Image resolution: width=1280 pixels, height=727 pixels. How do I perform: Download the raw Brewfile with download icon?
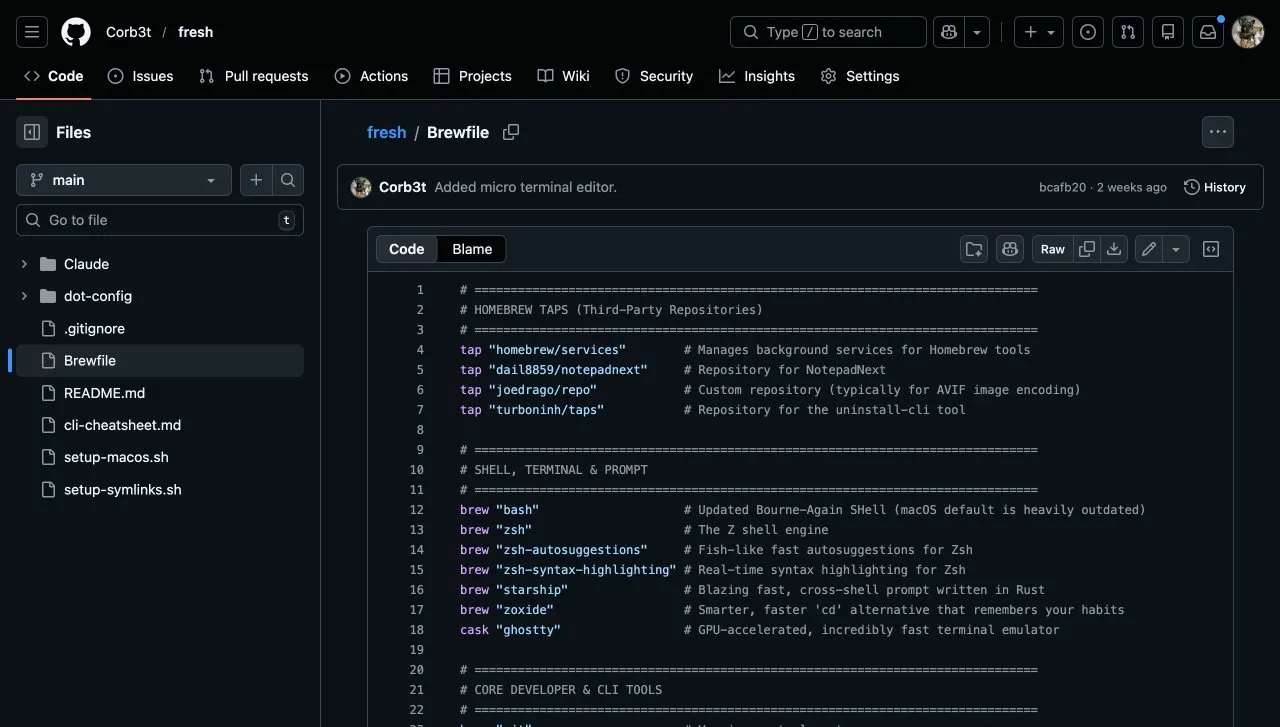[x=1114, y=249]
